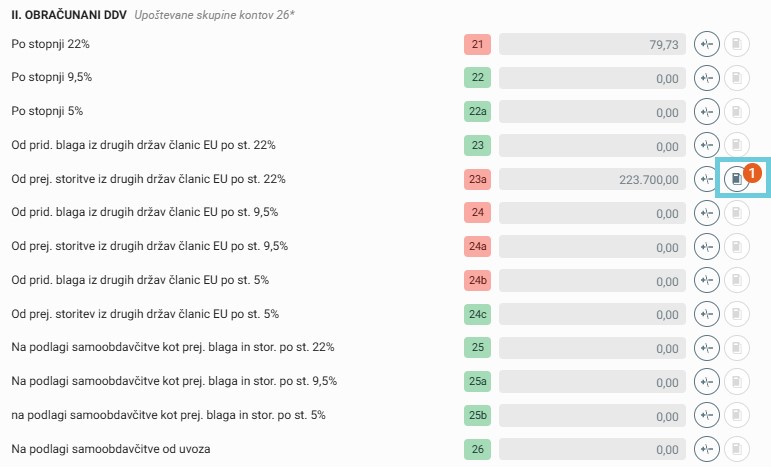This screenshot has height=467, width=771.
Task: Click the +/- adjust icon for field 21
Action: [707, 45]
